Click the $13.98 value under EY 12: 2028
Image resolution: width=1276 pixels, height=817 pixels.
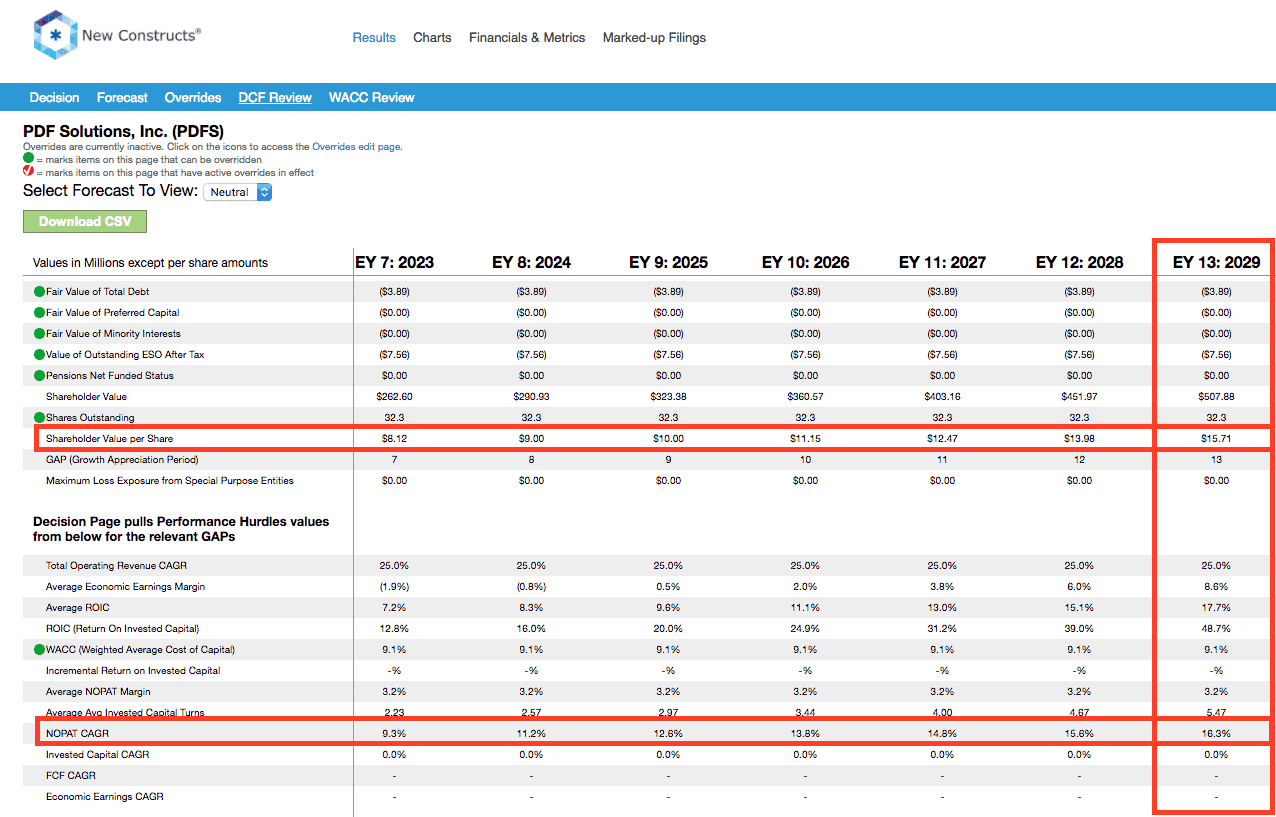click(x=1079, y=439)
